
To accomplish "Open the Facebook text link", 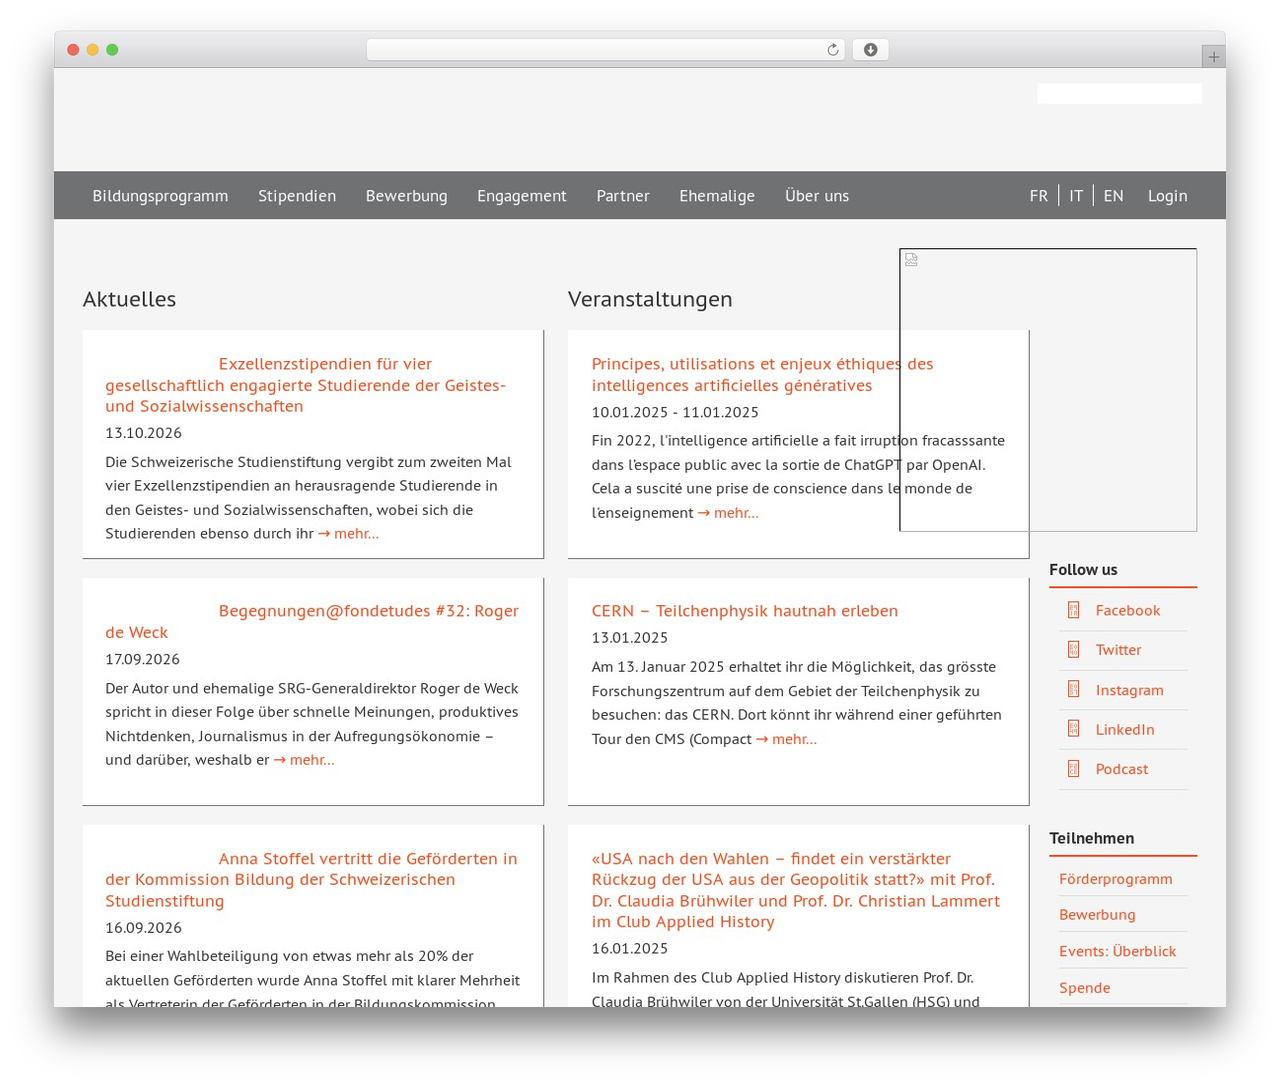I will pyautogui.click(x=1127, y=610).
